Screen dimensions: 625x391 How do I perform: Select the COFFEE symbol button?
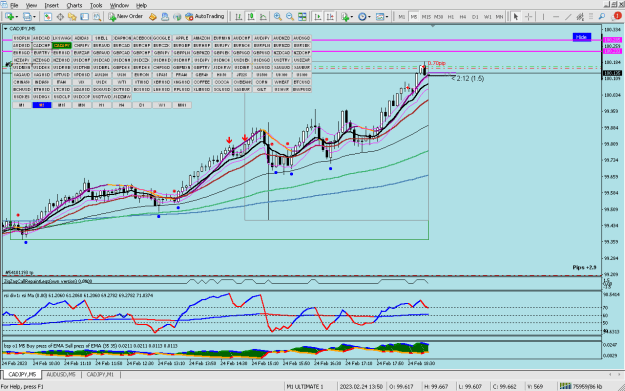(202, 82)
